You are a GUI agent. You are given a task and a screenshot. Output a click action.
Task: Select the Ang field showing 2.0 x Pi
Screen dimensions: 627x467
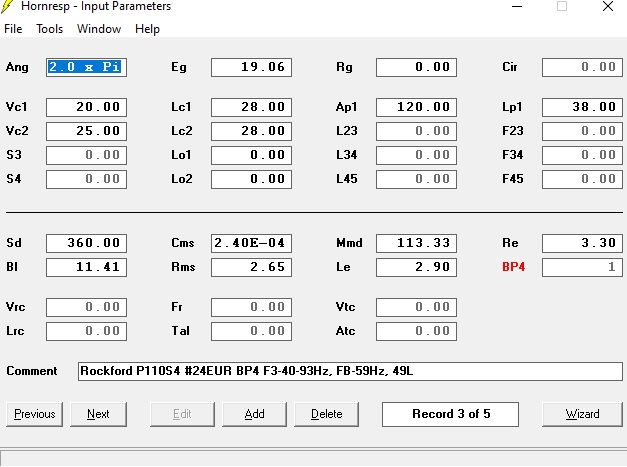click(86, 67)
